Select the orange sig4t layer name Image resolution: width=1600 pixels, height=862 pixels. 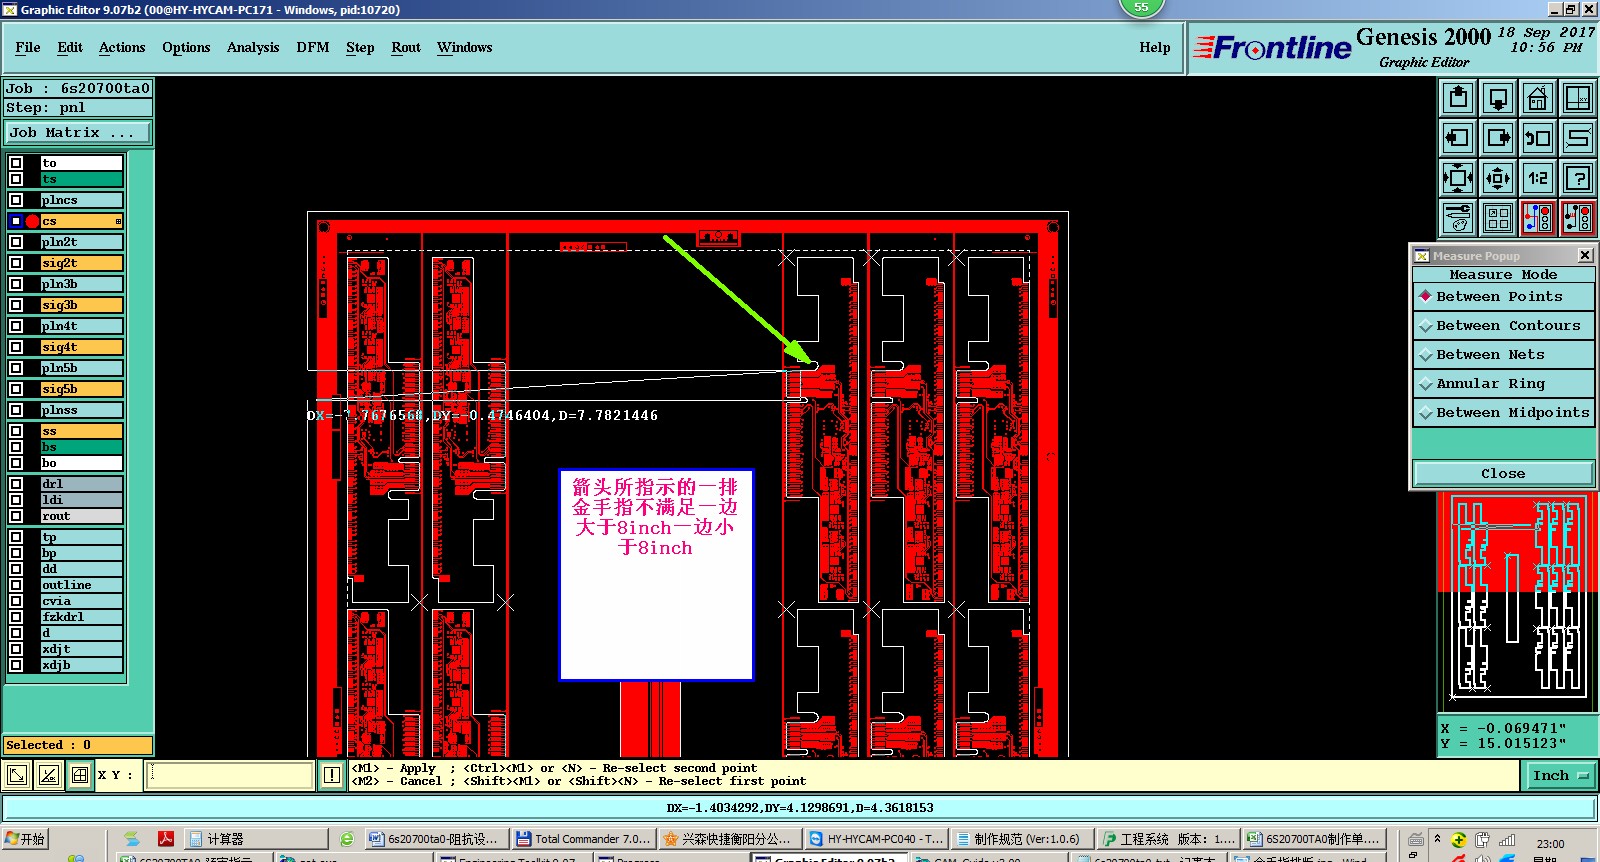click(x=81, y=347)
